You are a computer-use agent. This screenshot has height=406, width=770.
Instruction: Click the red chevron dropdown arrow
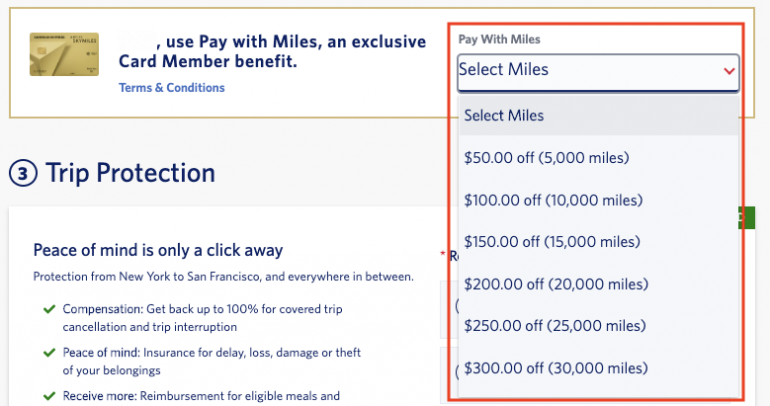click(728, 71)
